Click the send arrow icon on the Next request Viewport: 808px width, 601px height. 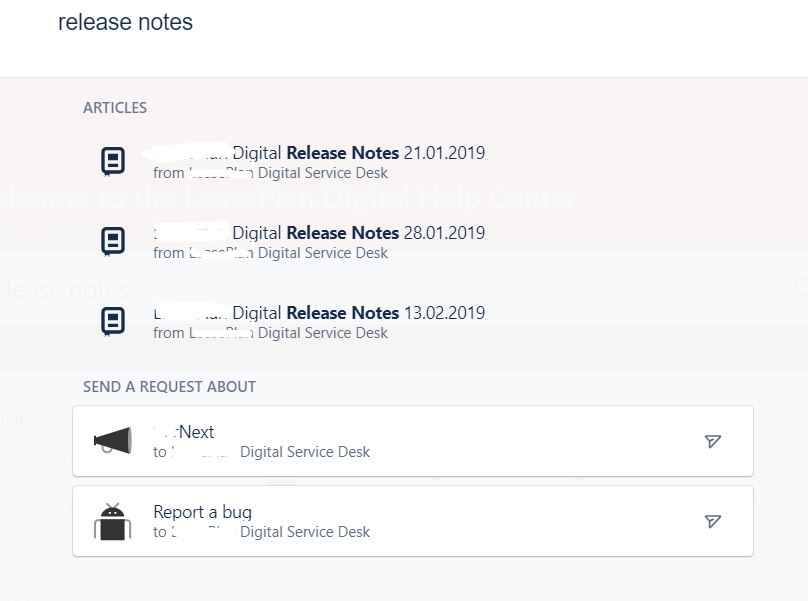[x=713, y=441]
